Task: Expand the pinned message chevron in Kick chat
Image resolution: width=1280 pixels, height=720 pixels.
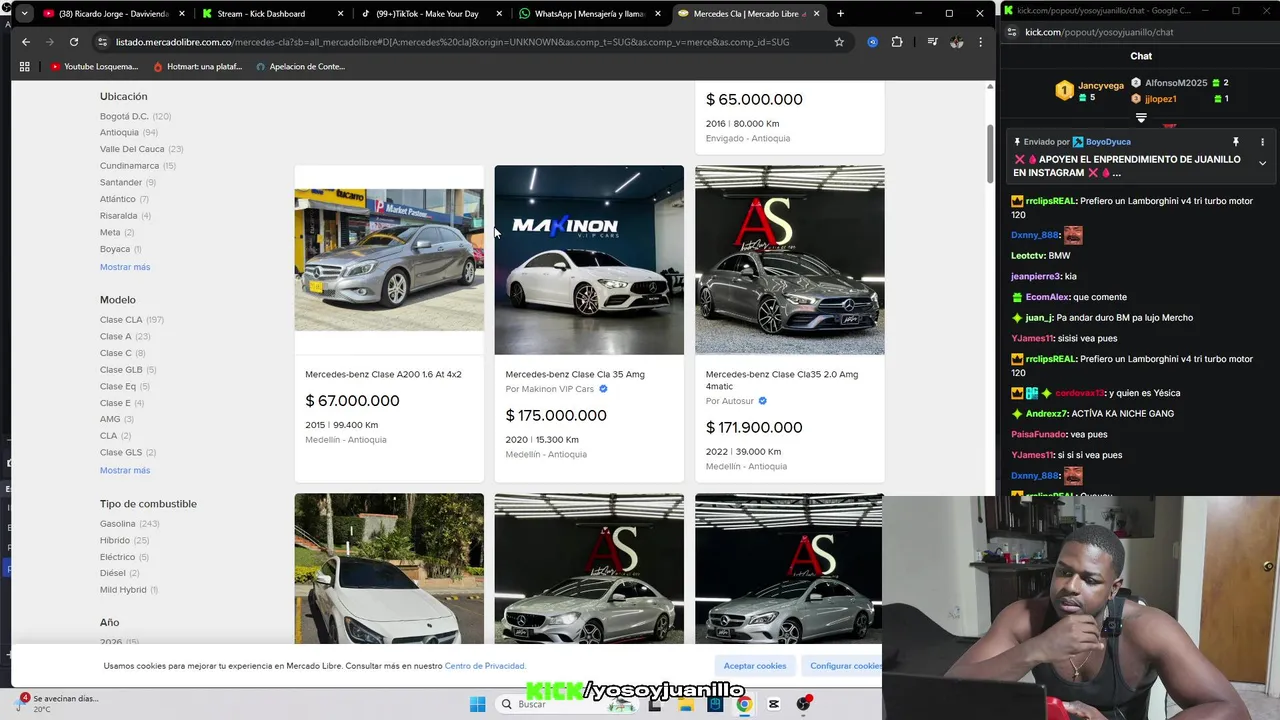Action: point(1262,163)
